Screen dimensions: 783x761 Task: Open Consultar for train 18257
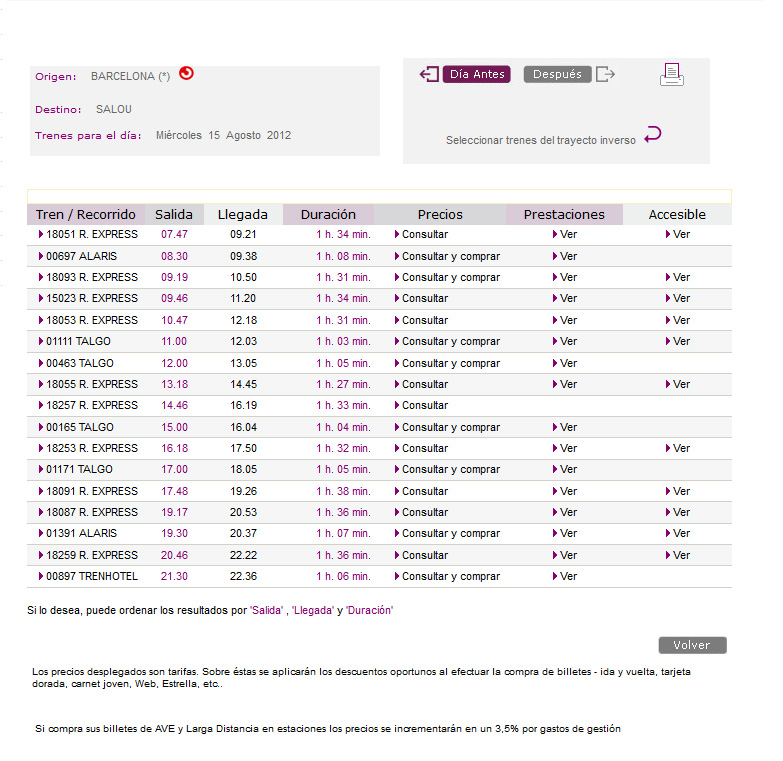(x=421, y=405)
